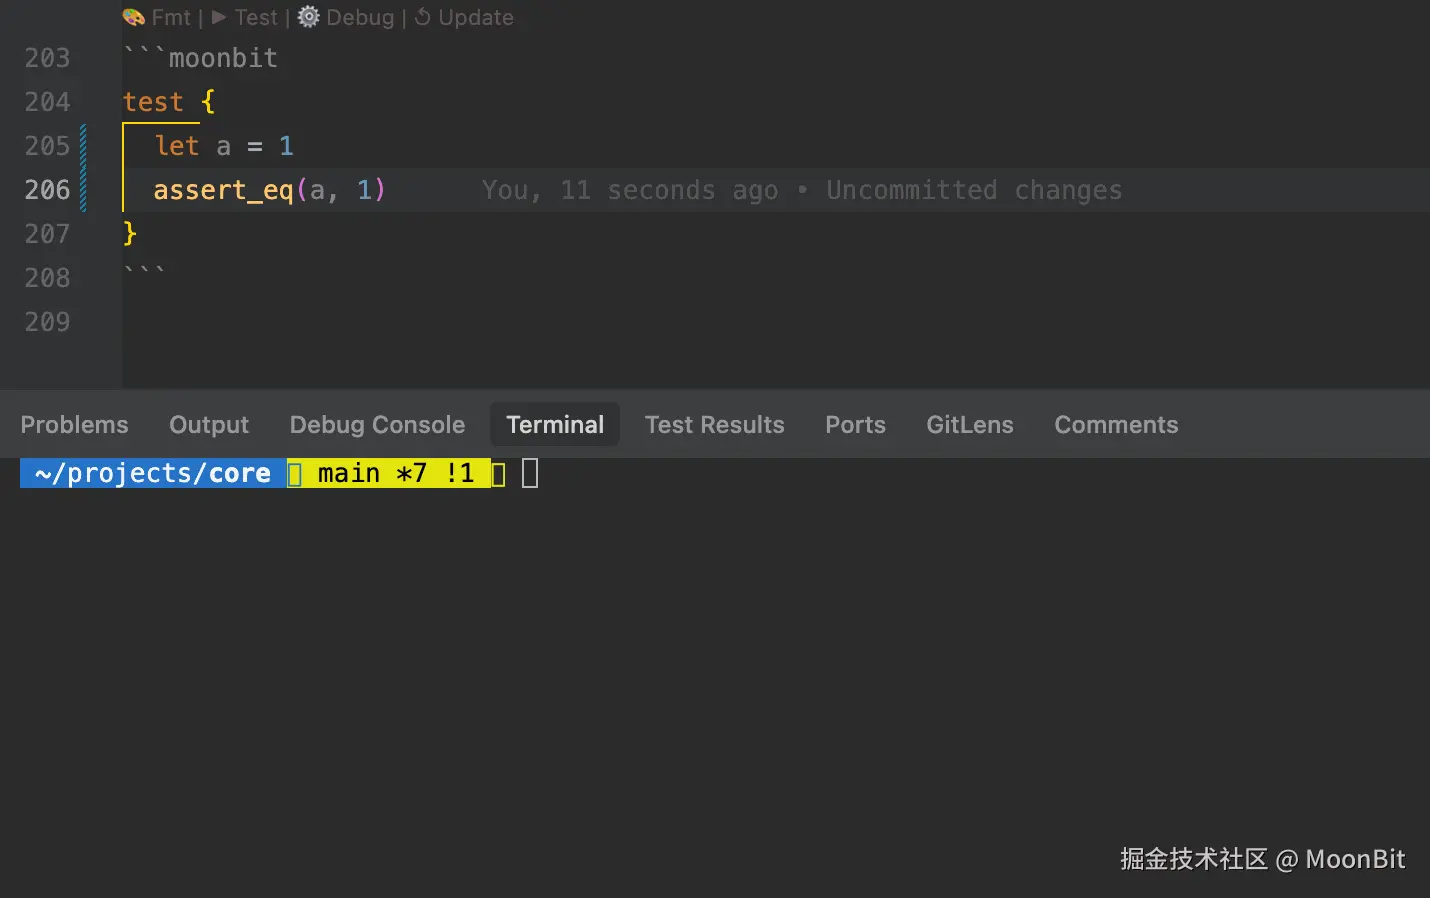1430x898 pixels.
Task: Click the ```moonbit code fence text
Action: tap(200, 58)
